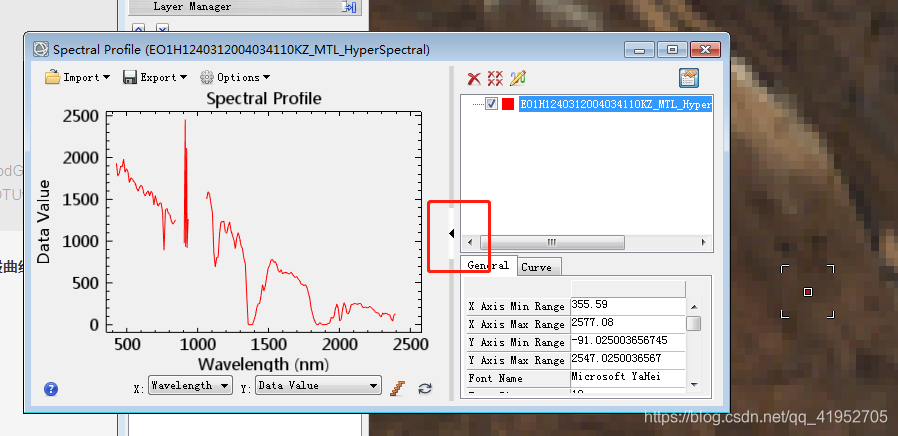Click the spectrum list horizontal scrollbar thumb
The height and width of the screenshot is (436, 898).
(x=552, y=242)
